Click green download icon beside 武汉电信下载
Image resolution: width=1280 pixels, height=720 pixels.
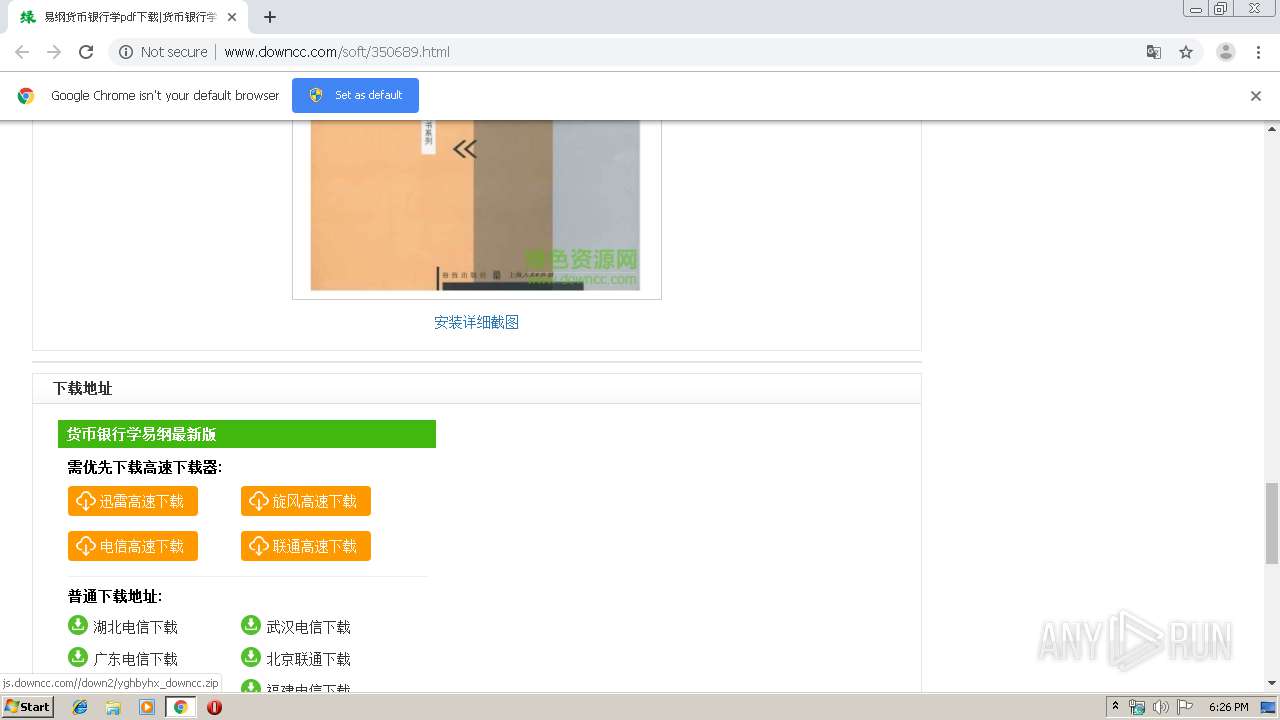(251, 625)
